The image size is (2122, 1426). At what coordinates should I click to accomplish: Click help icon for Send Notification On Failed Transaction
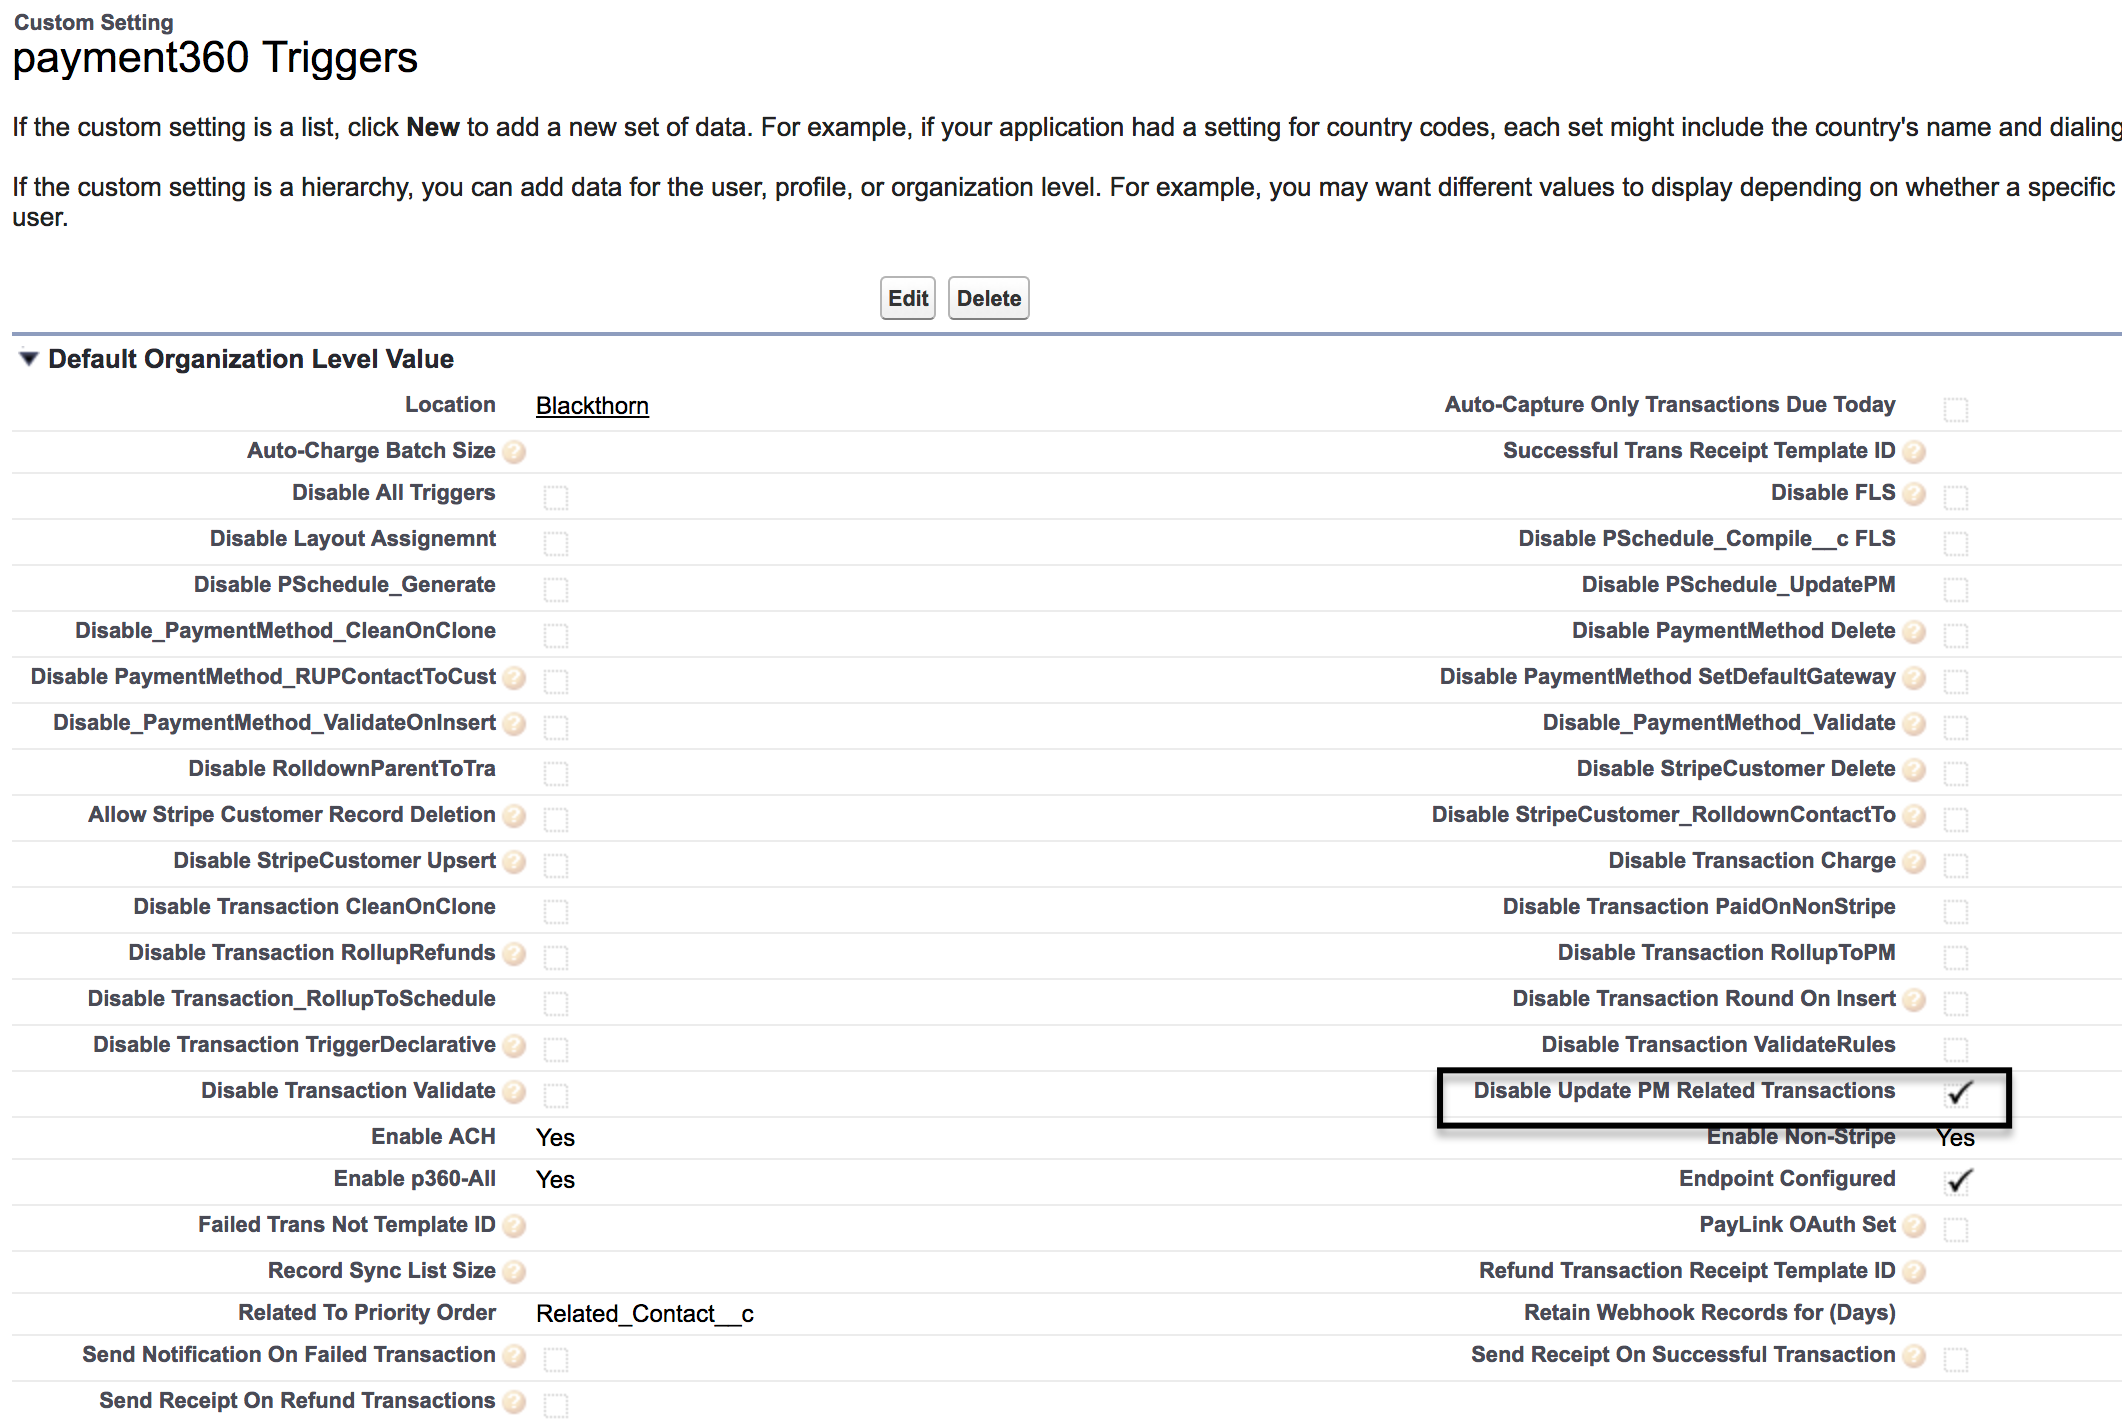[x=514, y=1356]
